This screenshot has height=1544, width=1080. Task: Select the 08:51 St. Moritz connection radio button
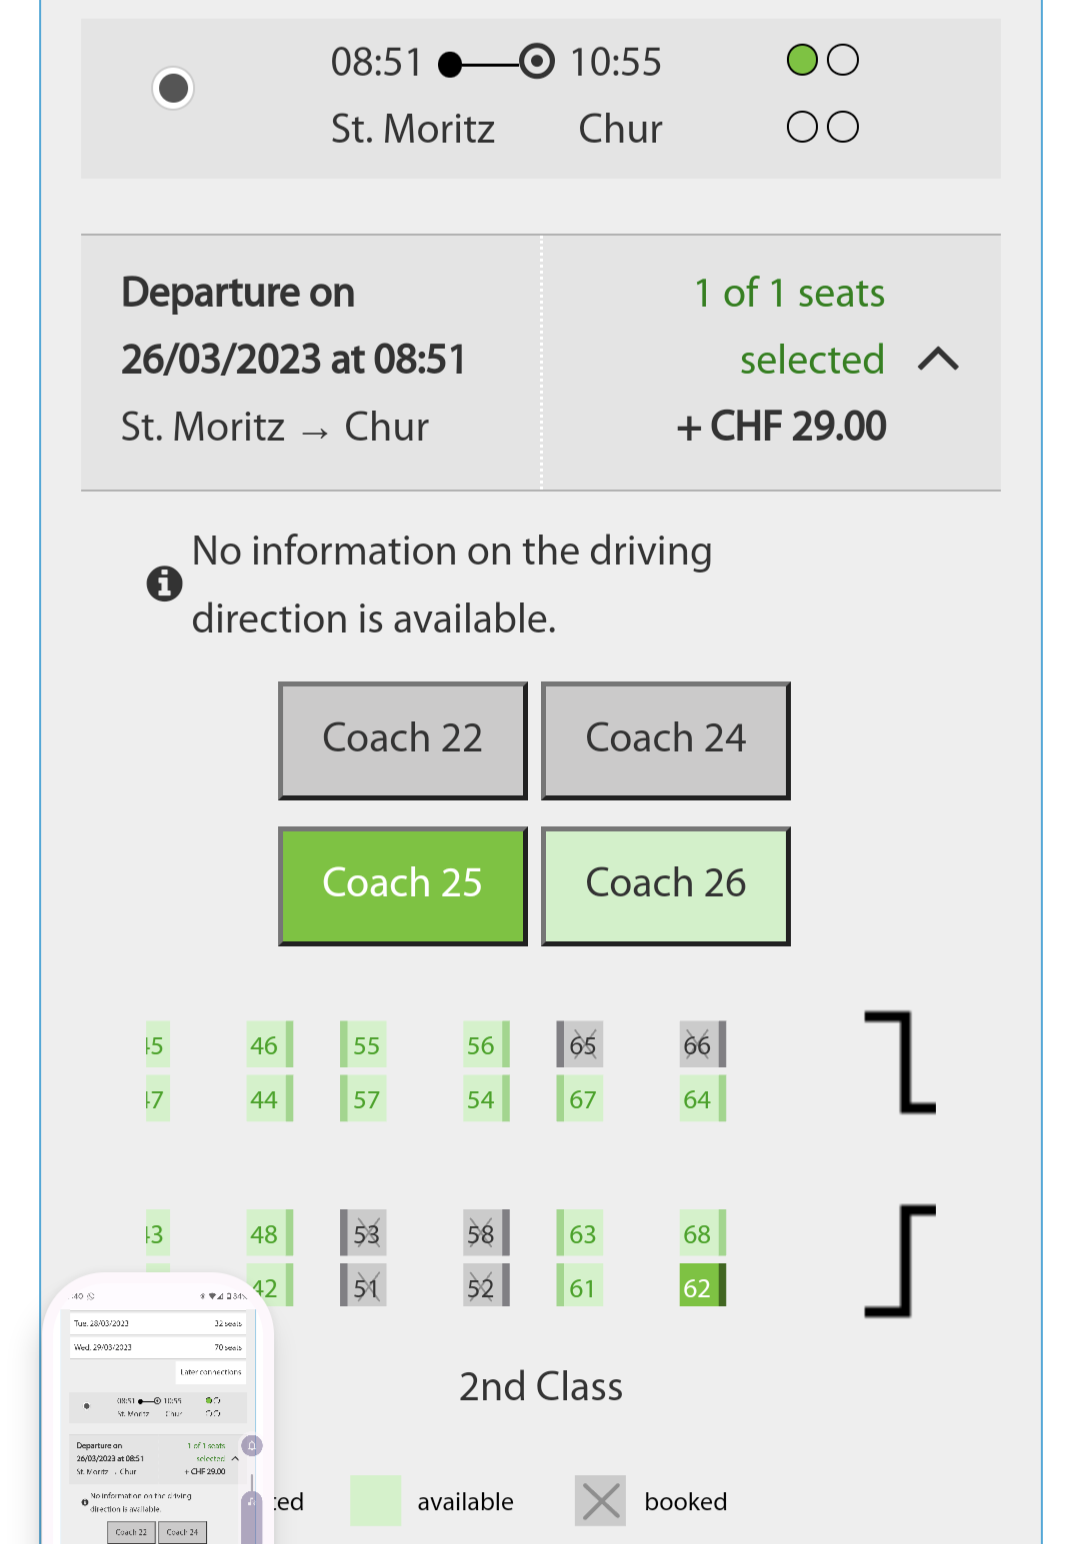tap(173, 88)
